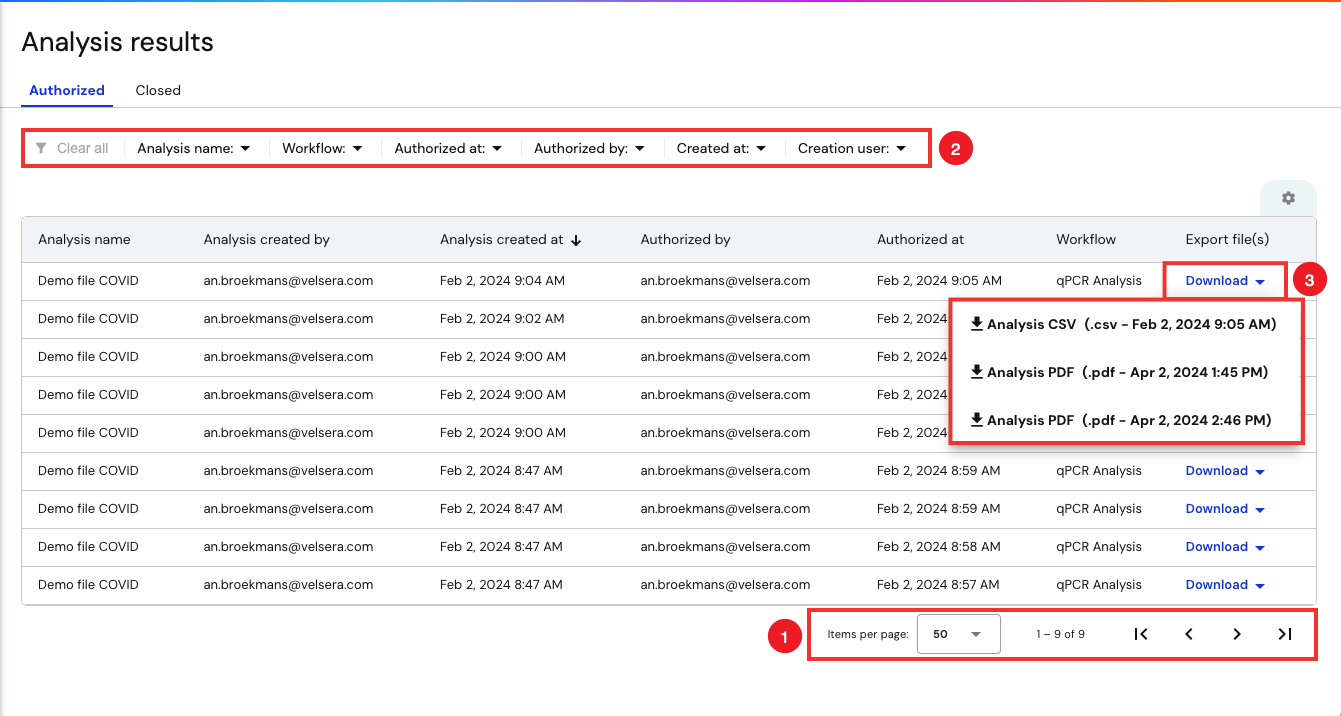Expand Download for 8:57 AM authorized row
Image resolution: width=1341 pixels, height=716 pixels.
[x=1225, y=585]
